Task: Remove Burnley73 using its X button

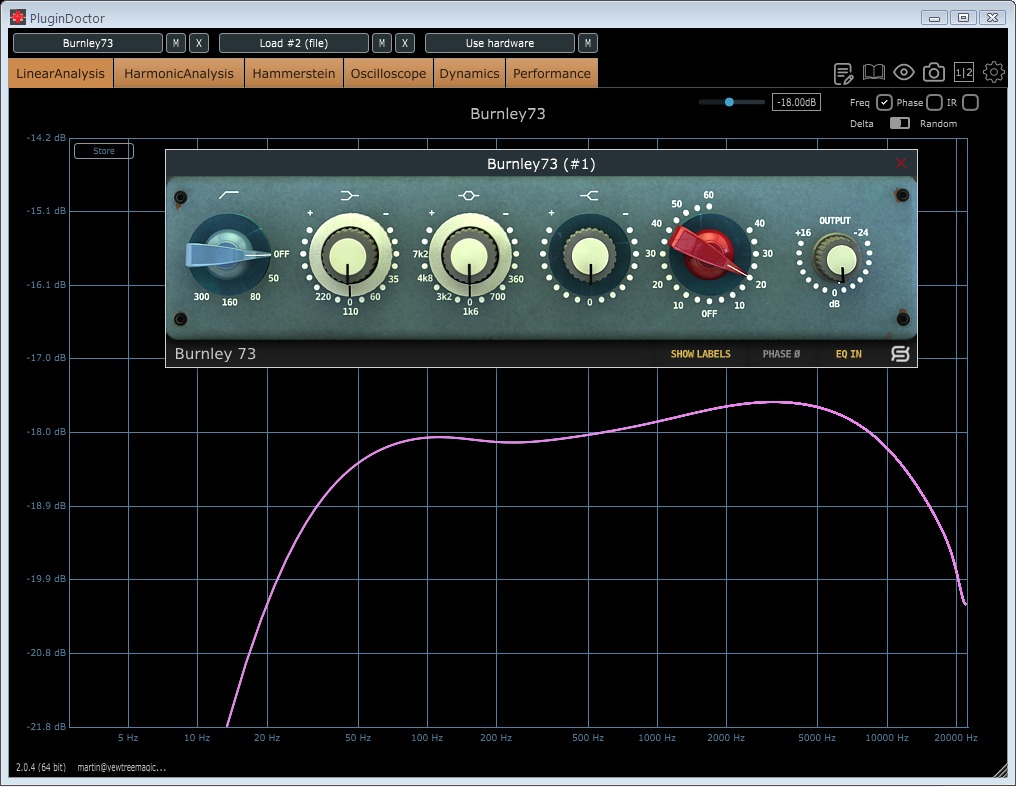Action: [x=198, y=43]
